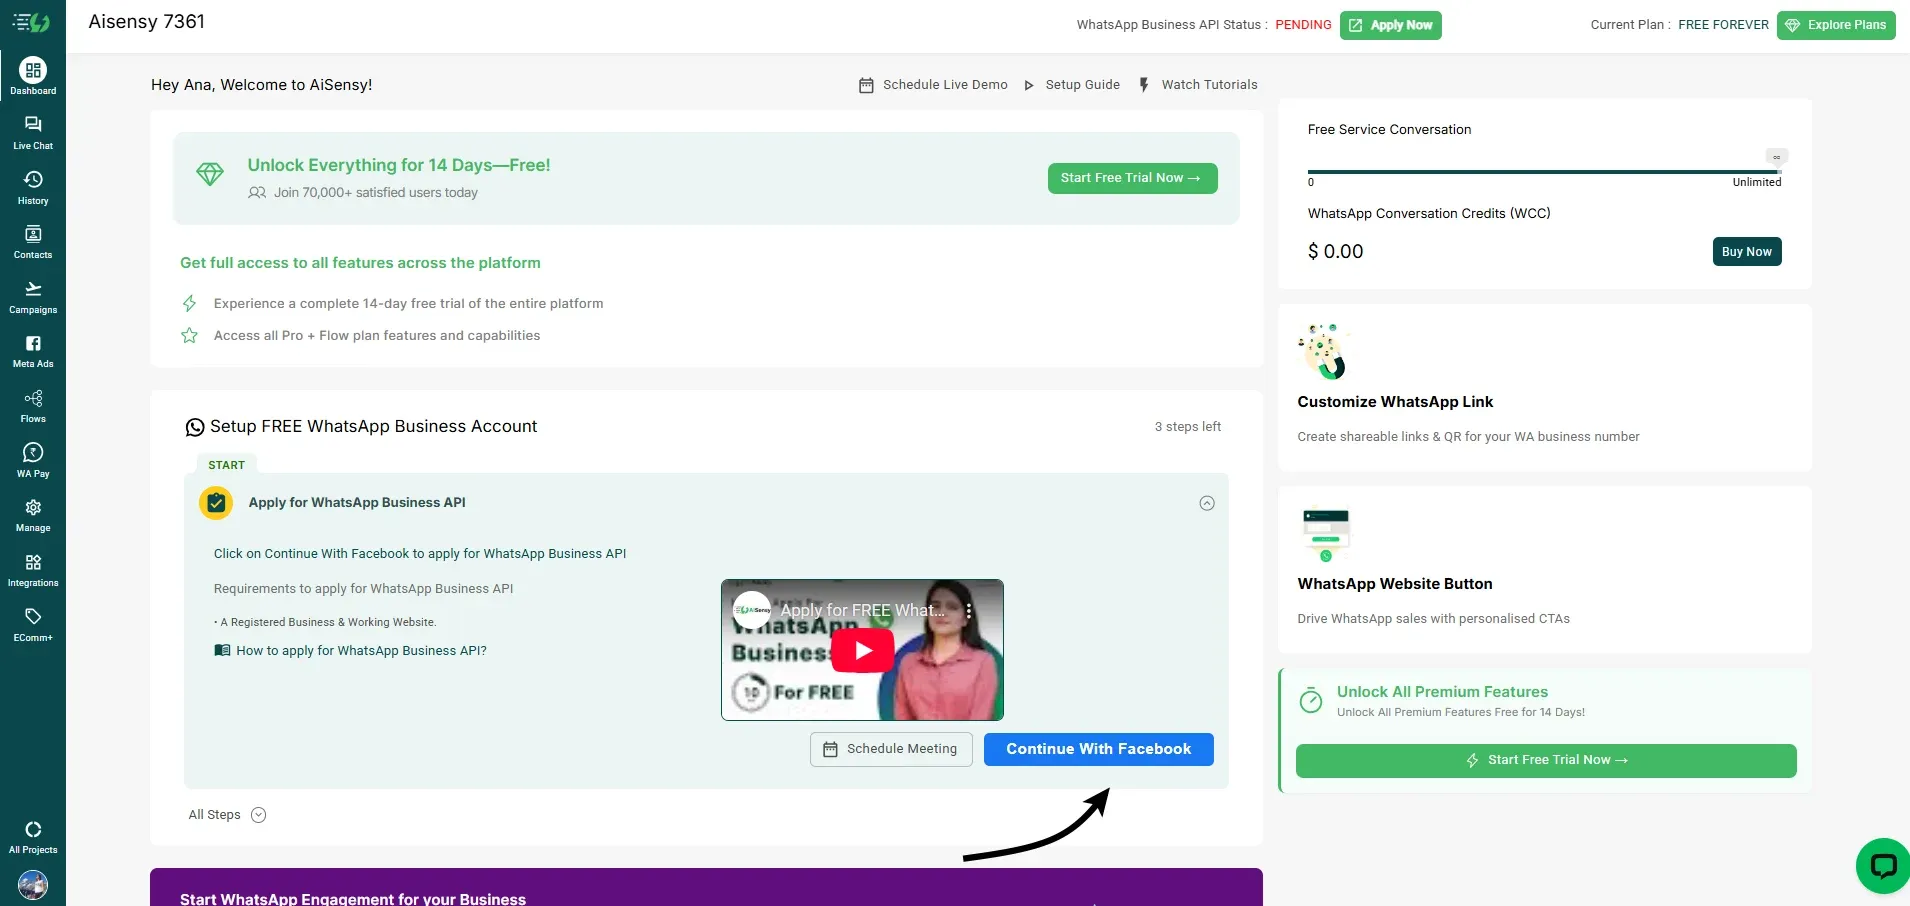
Task: Click Buy Now for conversation credits
Action: click(1746, 252)
